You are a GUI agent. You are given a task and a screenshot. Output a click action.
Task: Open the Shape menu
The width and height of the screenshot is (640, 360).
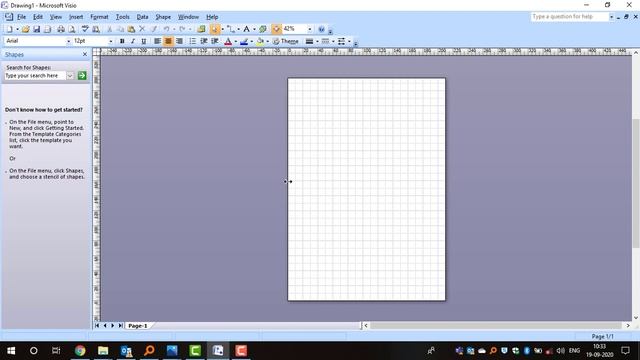(x=163, y=17)
